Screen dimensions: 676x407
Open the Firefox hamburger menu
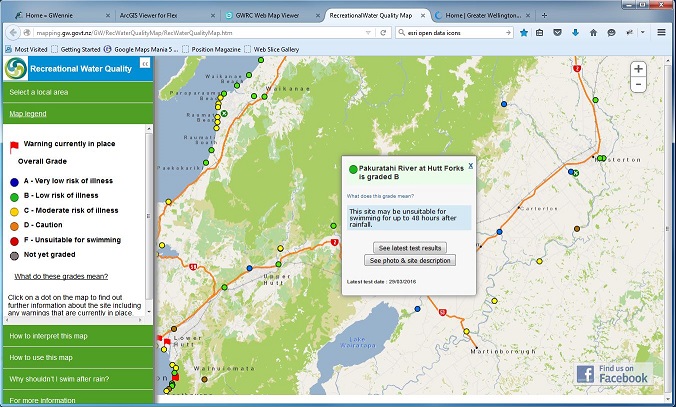coord(661,32)
